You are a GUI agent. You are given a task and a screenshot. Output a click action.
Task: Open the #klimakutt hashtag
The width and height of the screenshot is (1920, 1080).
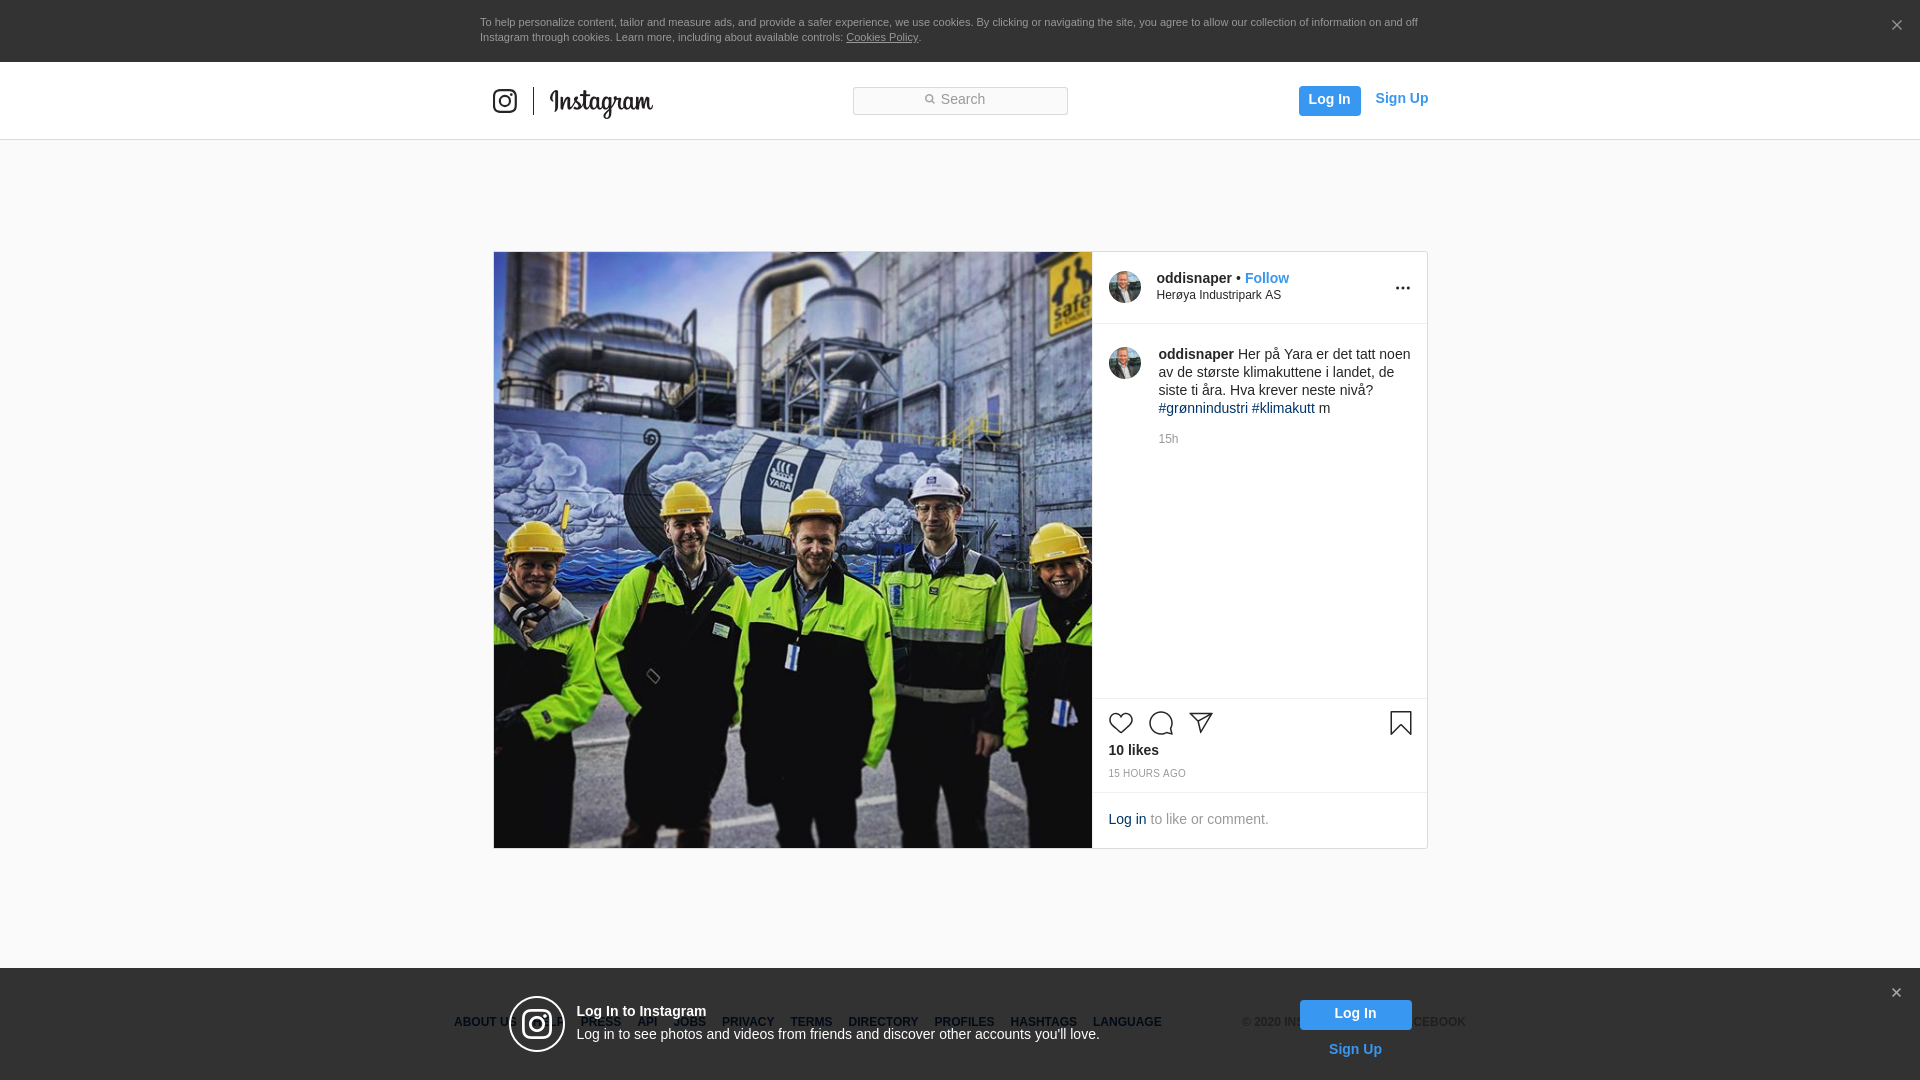coord(1283,408)
